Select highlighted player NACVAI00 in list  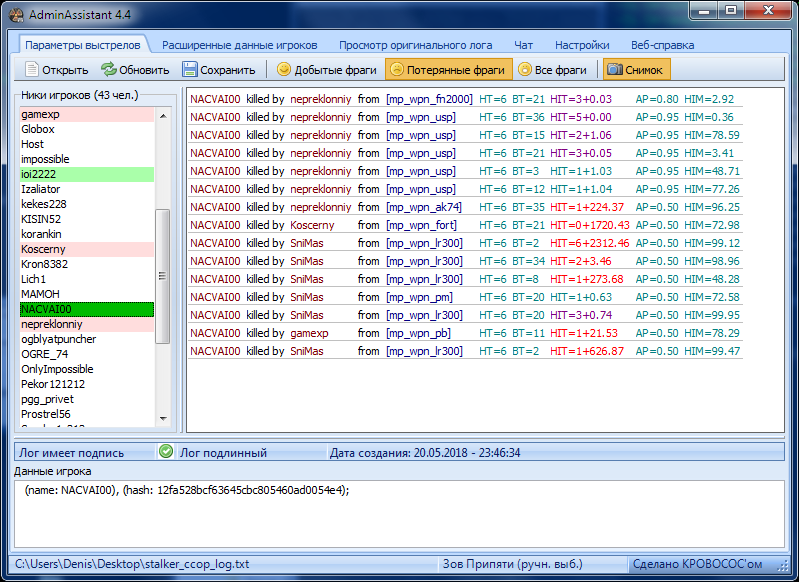point(87,309)
